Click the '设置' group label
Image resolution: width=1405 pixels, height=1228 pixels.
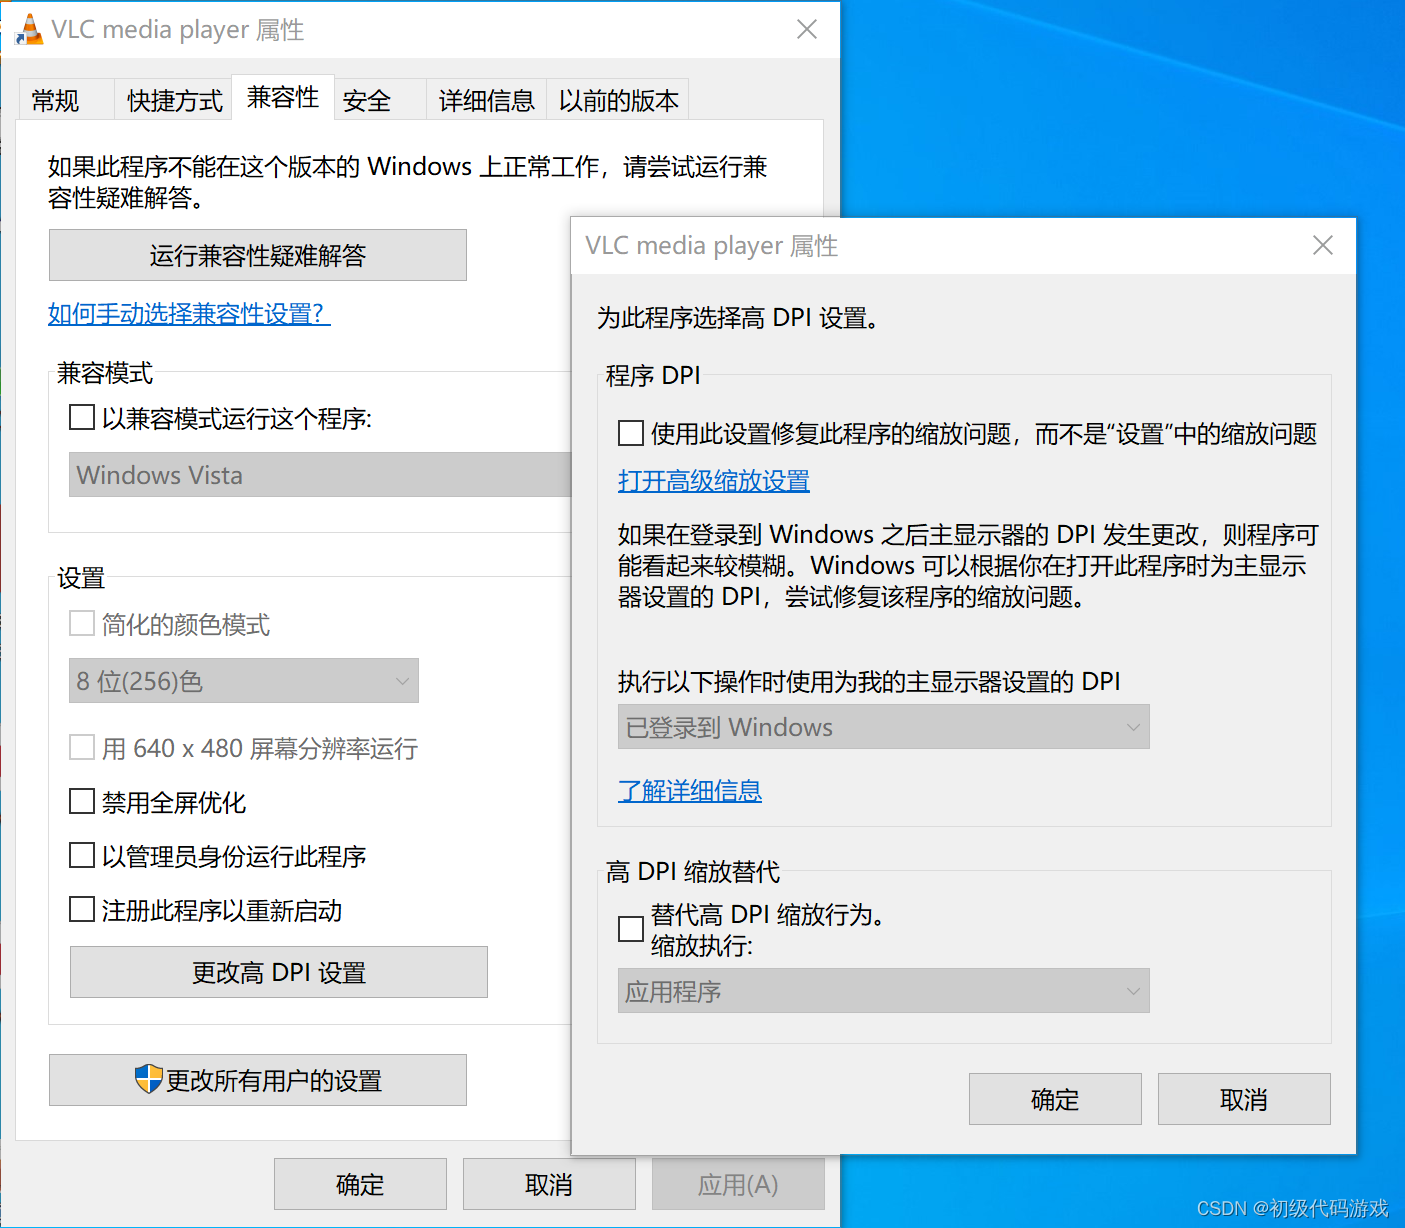tap(81, 578)
